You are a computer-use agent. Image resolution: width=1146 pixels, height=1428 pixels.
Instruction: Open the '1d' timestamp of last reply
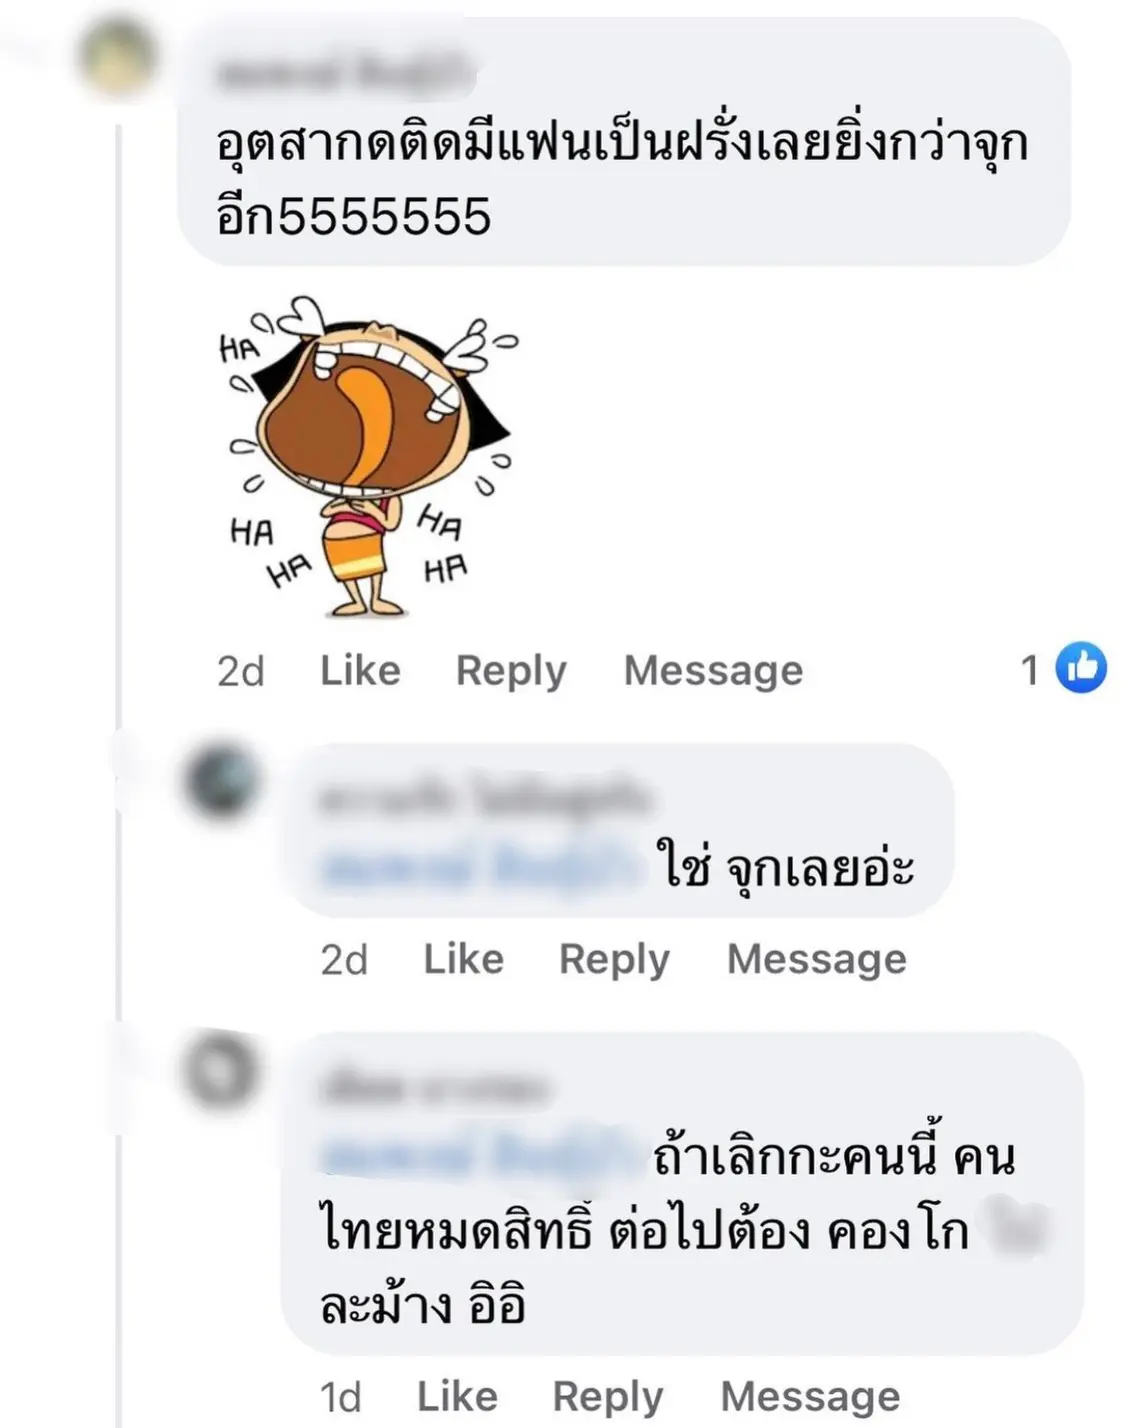click(340, 1398)
